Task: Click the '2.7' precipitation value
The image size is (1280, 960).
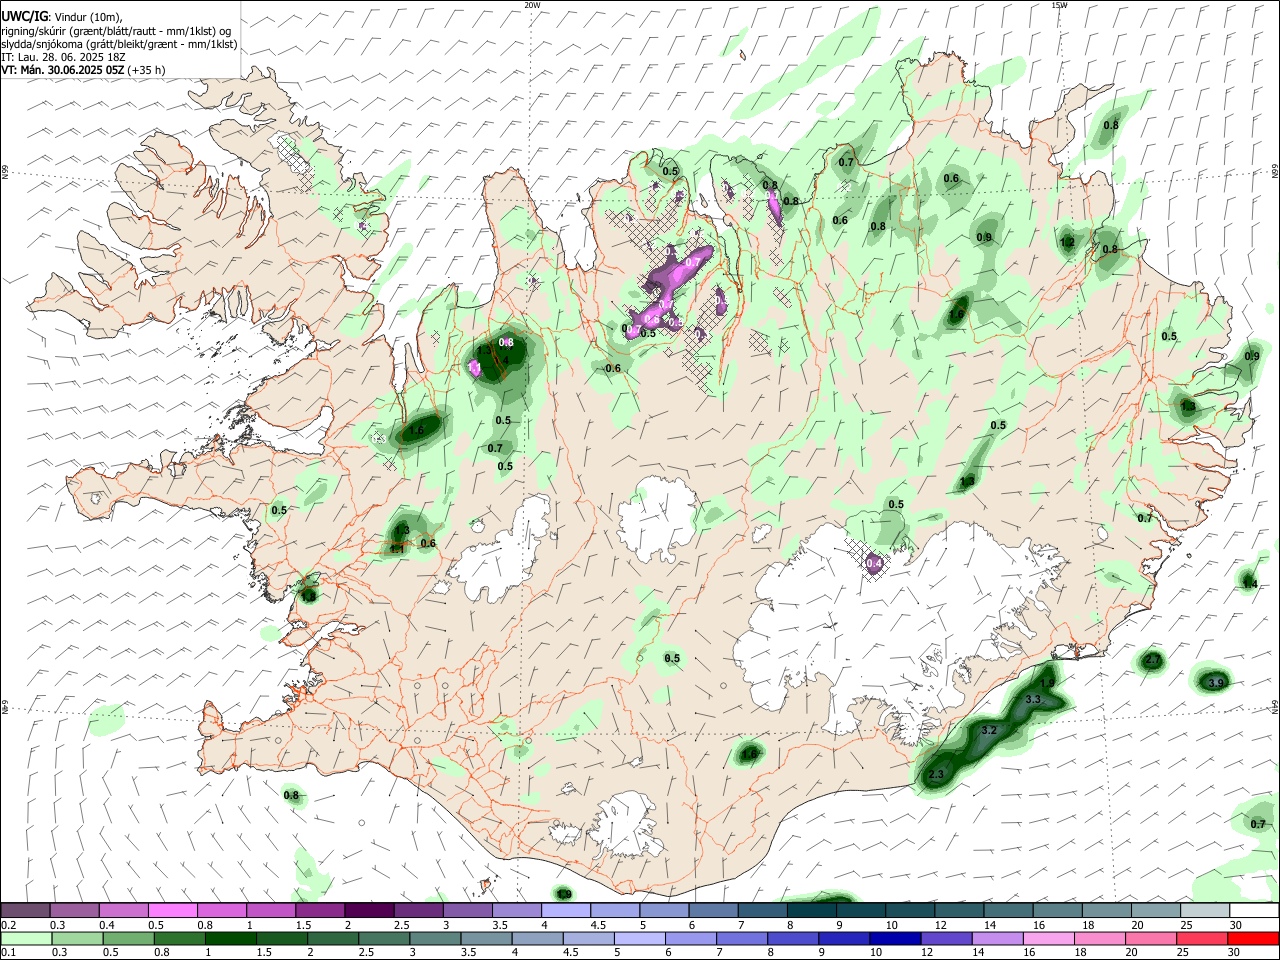Action: 1152,661
